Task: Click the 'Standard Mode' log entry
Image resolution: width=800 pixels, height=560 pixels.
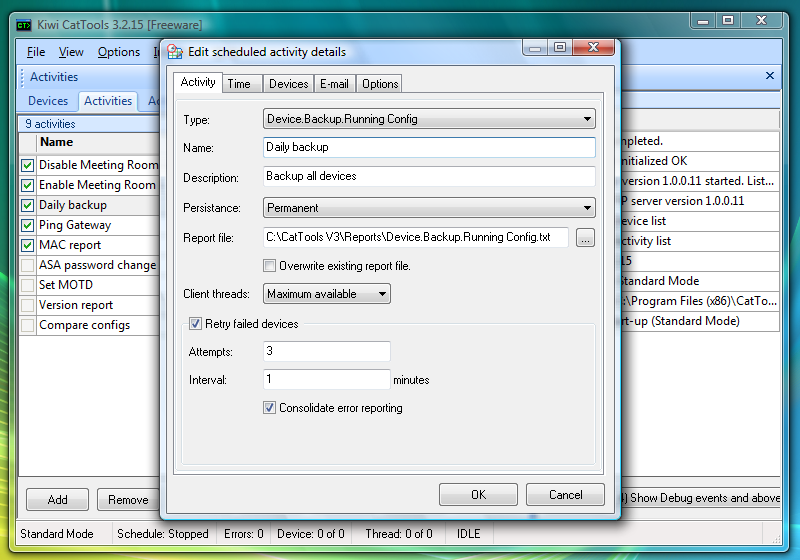Action: [700, 281]
